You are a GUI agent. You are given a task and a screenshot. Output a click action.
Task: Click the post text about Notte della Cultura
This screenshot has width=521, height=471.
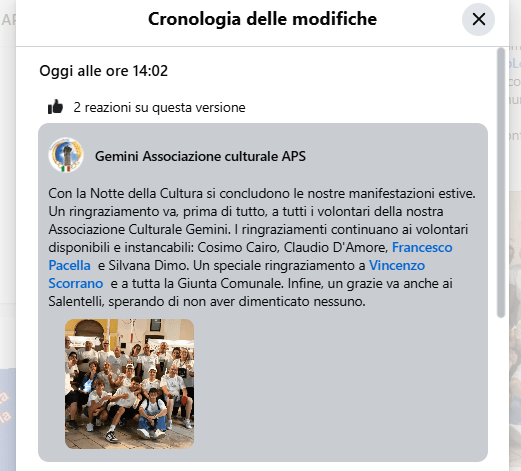[262, 247]
